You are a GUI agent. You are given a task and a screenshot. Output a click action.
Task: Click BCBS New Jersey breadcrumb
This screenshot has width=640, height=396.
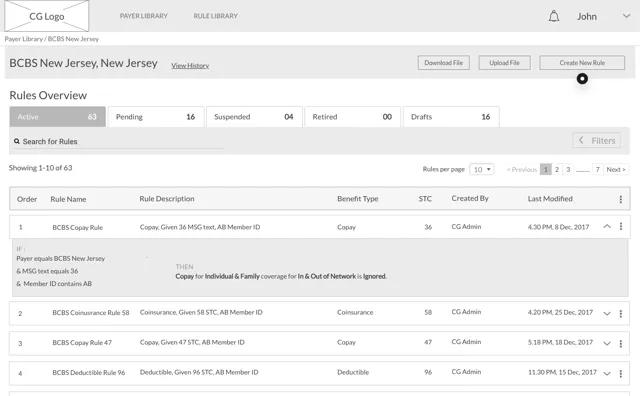click(x=73, y=39)
